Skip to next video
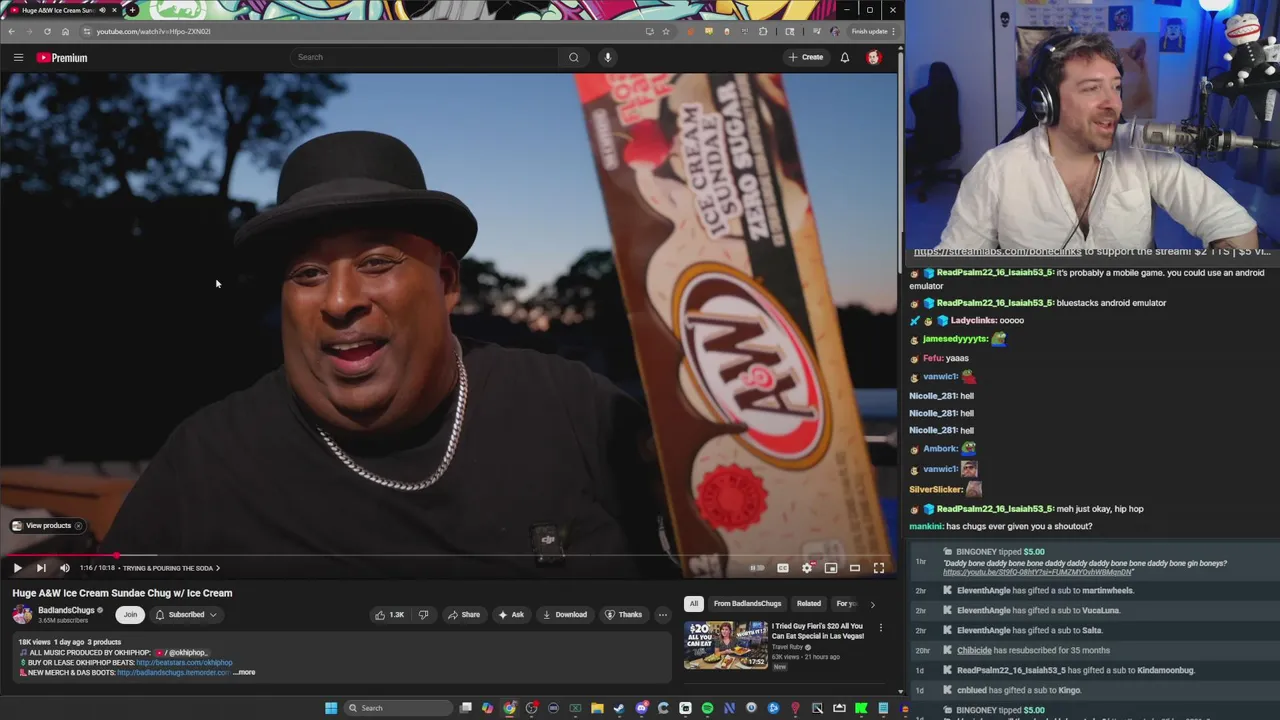The width and height of the screenshot is (1280, 720). (41, 568)
